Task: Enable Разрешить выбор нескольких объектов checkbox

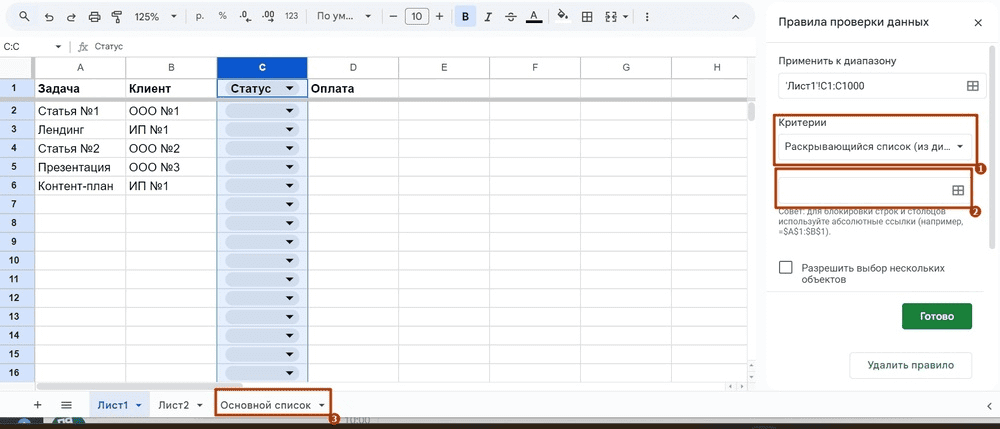Action: point(786,267)
